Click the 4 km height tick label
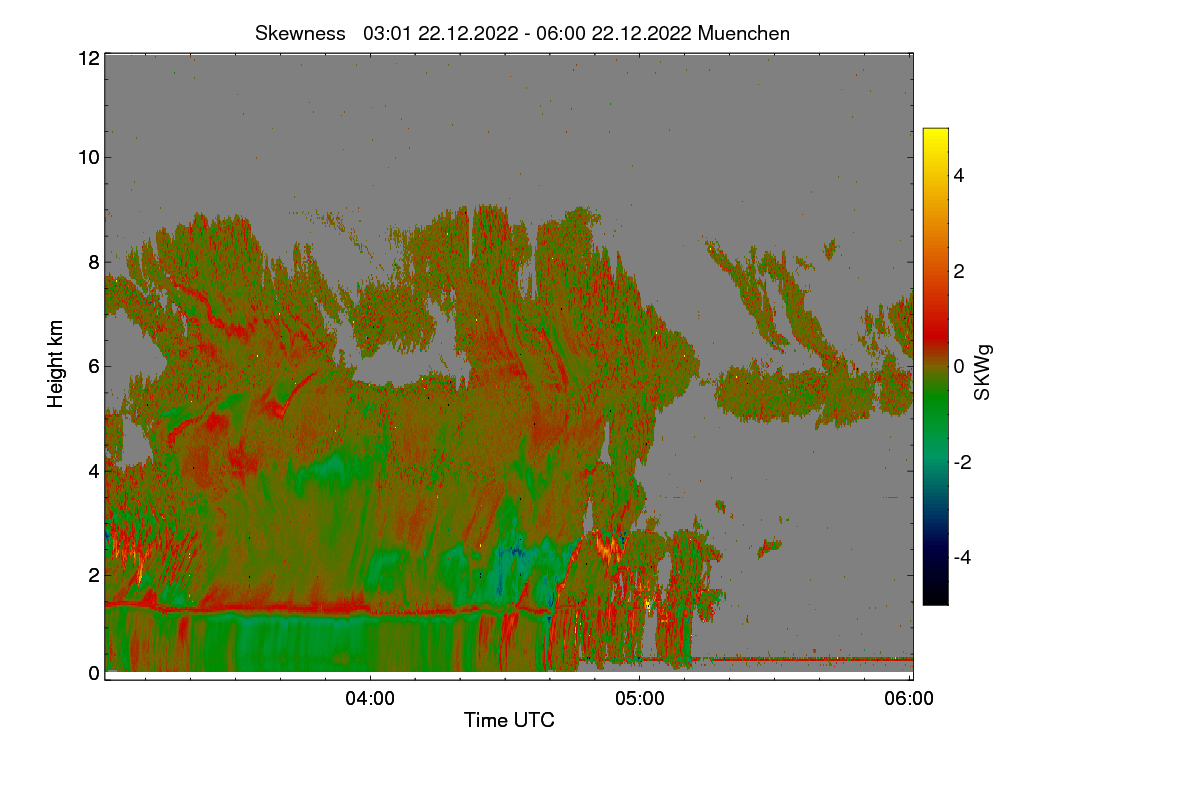The width and height of the screenshot is (1200, 800). 94,470
